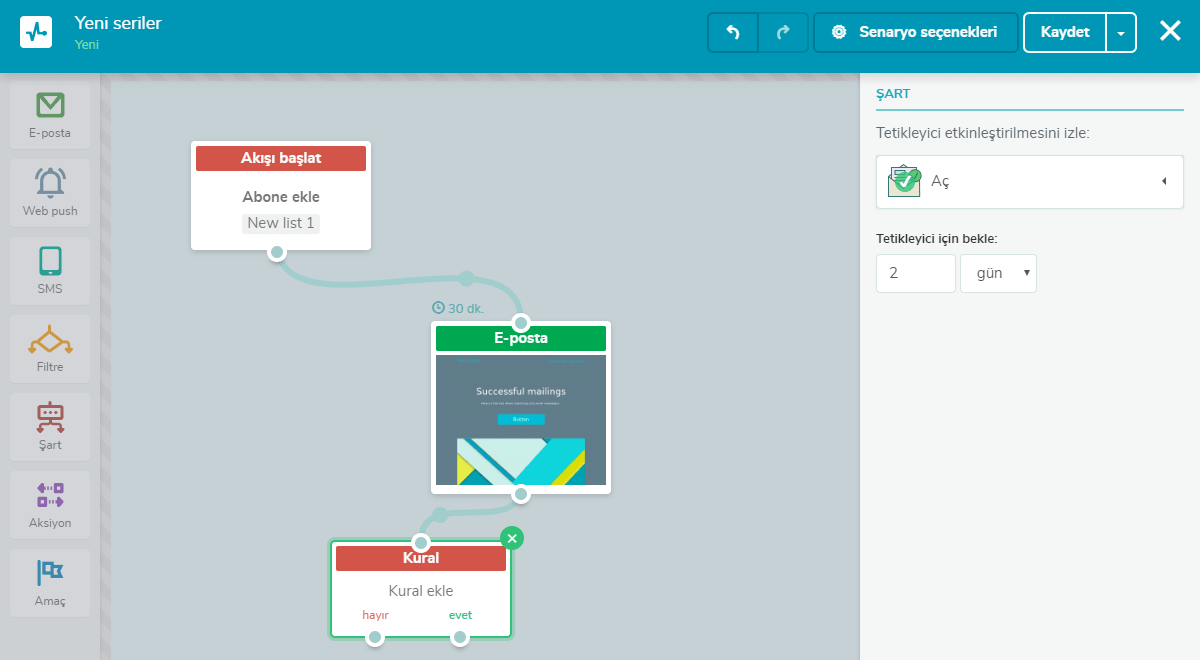Click the evet output connector of Kural
Image resolution: width=1200 pixels, height=660 pixels.
pos(460,637)
